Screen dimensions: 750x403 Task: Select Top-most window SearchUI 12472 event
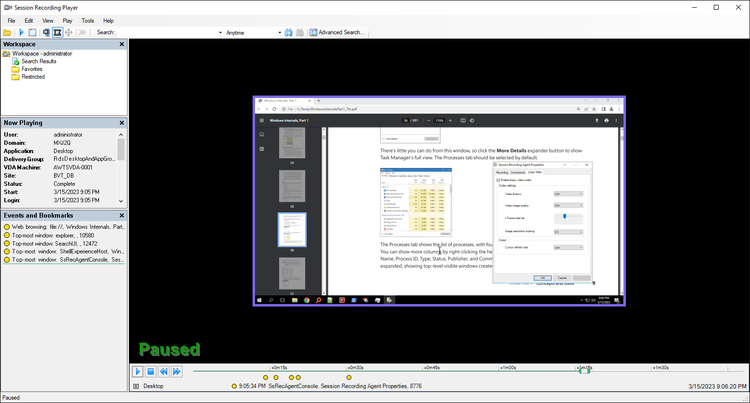[50, 243]
